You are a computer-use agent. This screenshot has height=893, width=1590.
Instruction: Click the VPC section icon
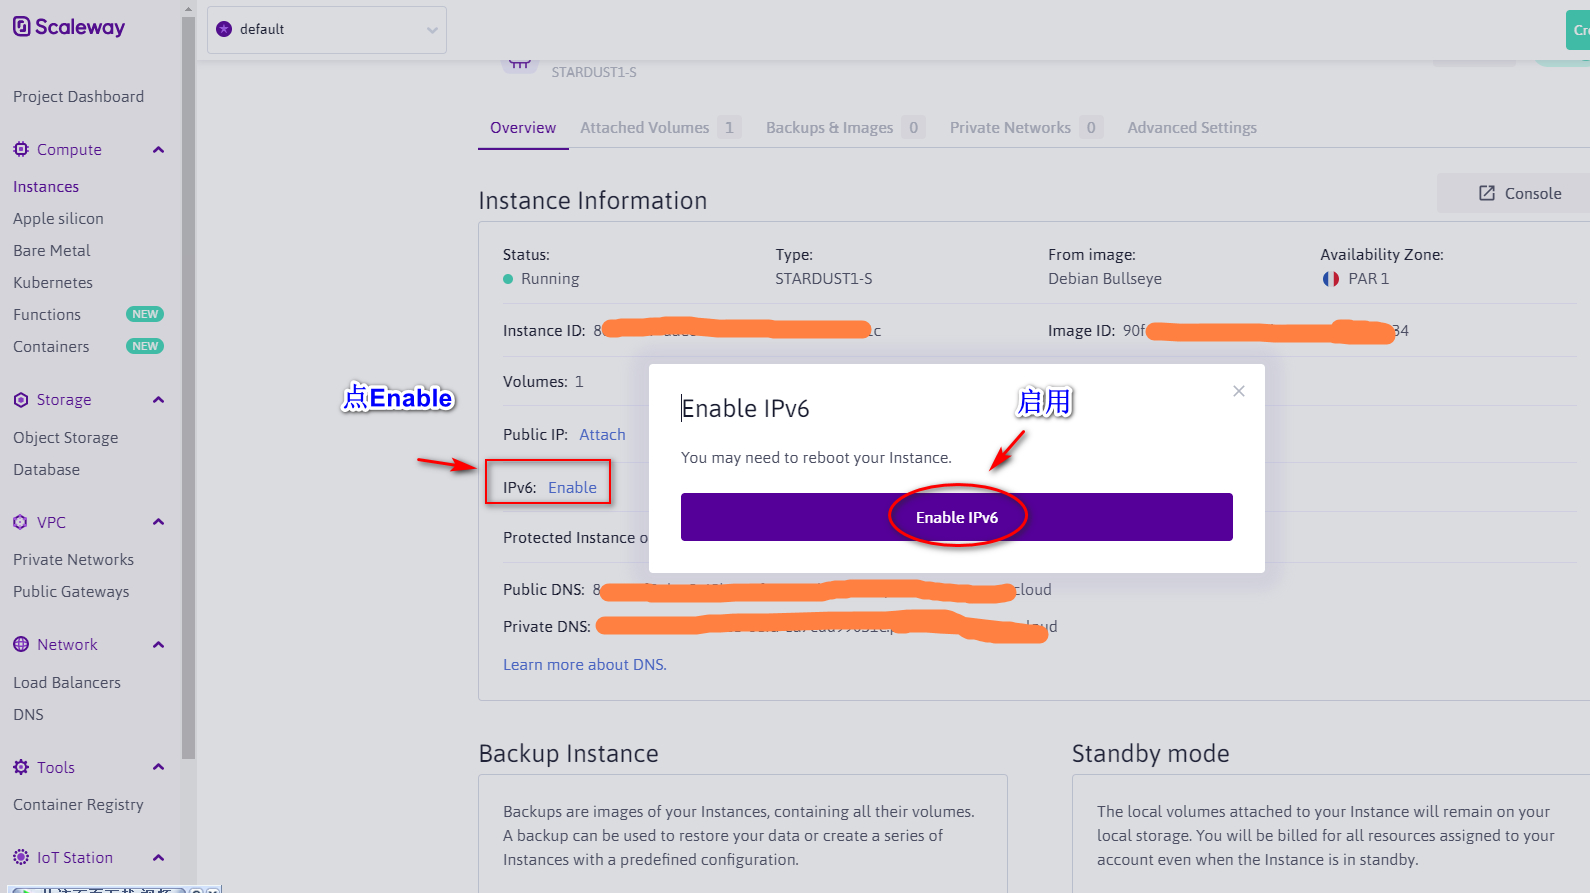coord(21,522)
